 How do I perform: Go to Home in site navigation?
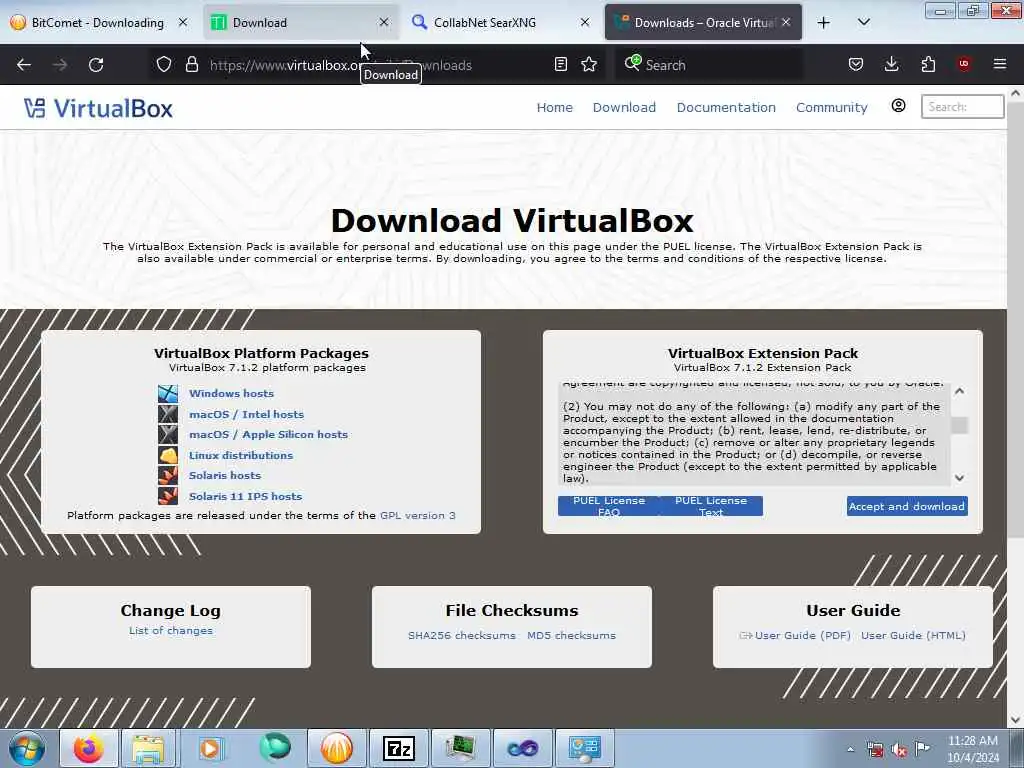554,107
